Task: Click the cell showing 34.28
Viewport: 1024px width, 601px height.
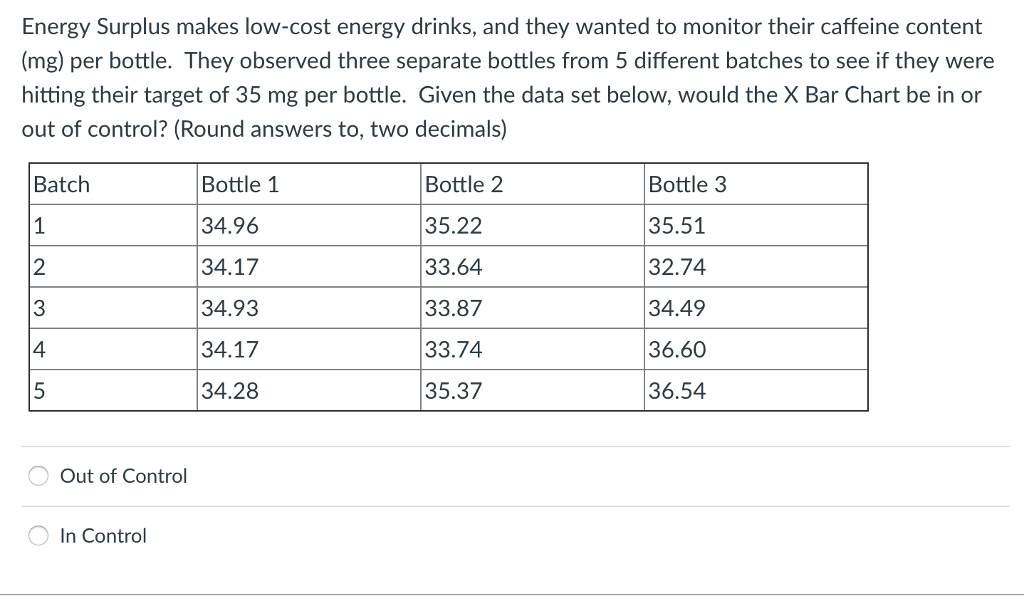Action: (x=309, y=390)
